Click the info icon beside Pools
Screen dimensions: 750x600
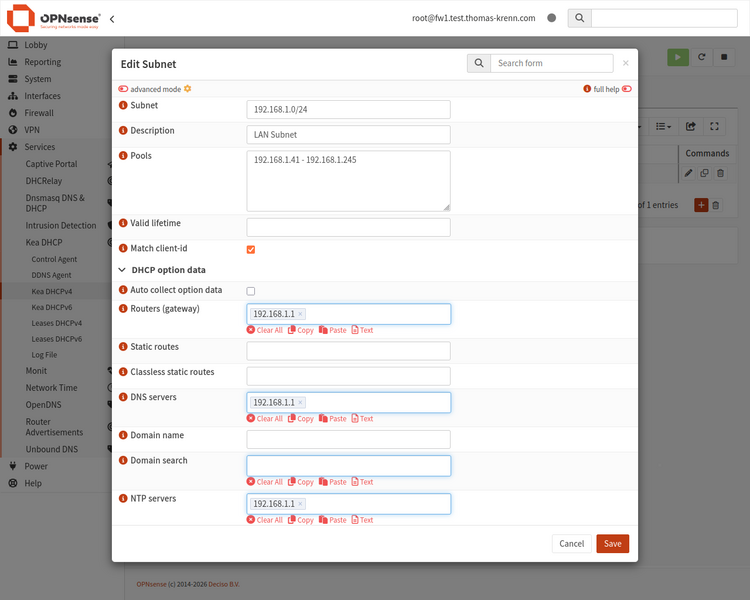pyautogui.click(x=123, y=156)
